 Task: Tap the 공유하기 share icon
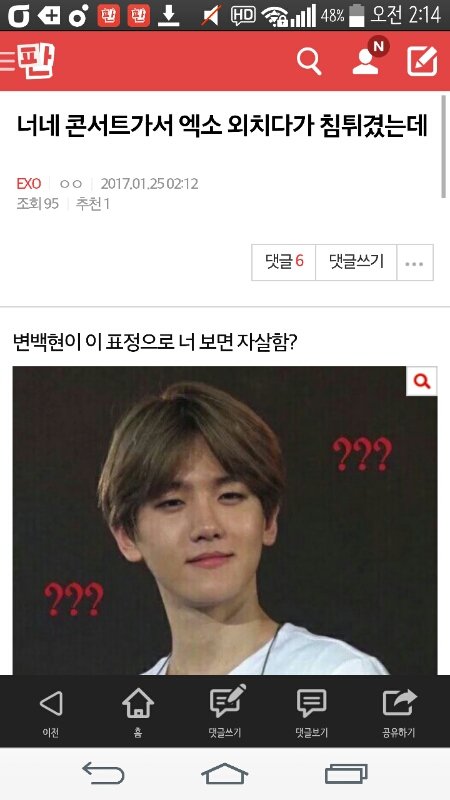point(399,702)
